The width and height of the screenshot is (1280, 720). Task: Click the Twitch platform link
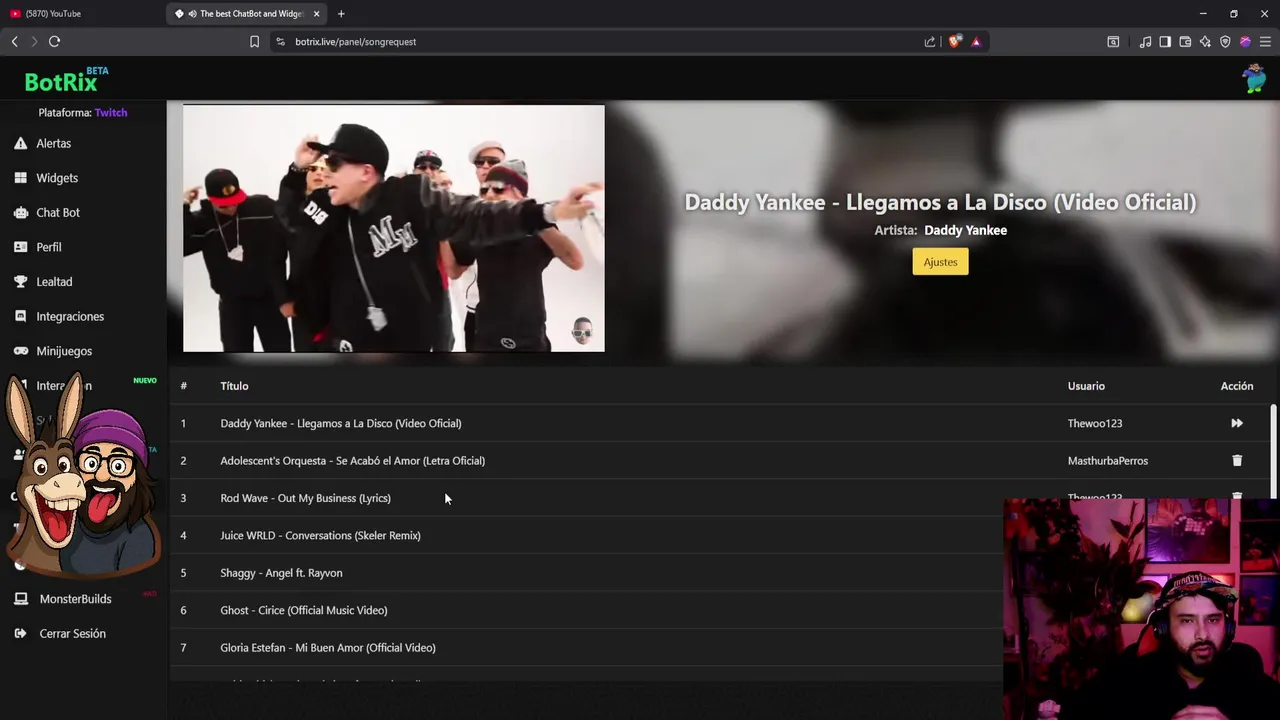point(111,113)
